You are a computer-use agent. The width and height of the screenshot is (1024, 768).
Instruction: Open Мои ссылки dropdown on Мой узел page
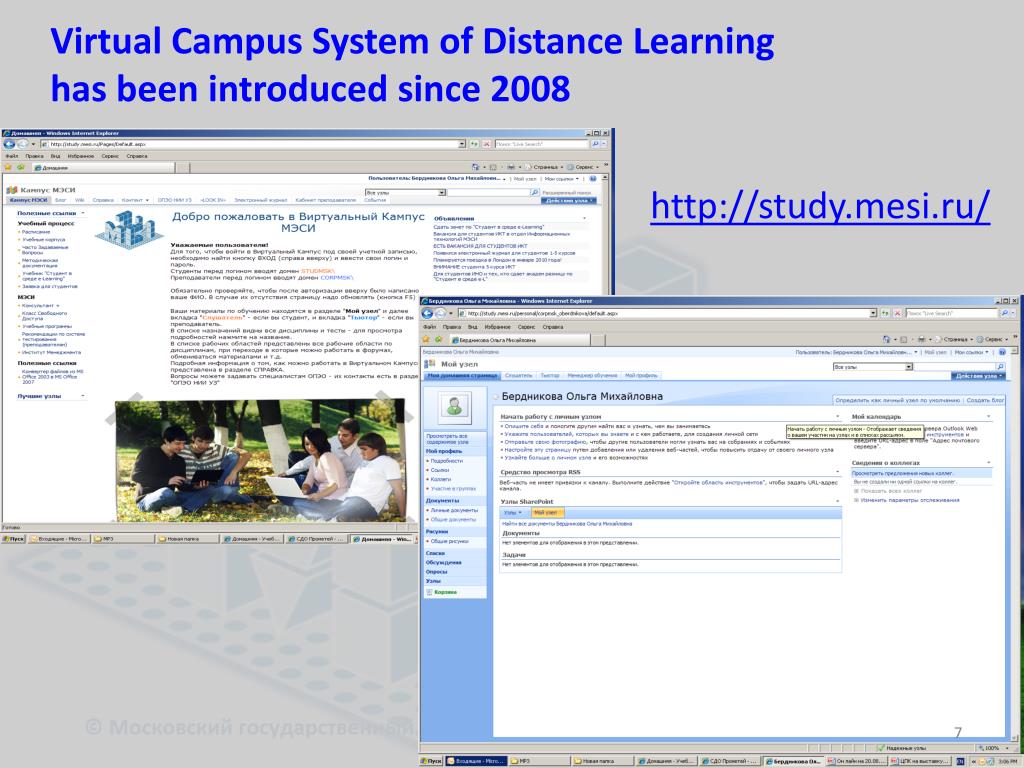971,352
